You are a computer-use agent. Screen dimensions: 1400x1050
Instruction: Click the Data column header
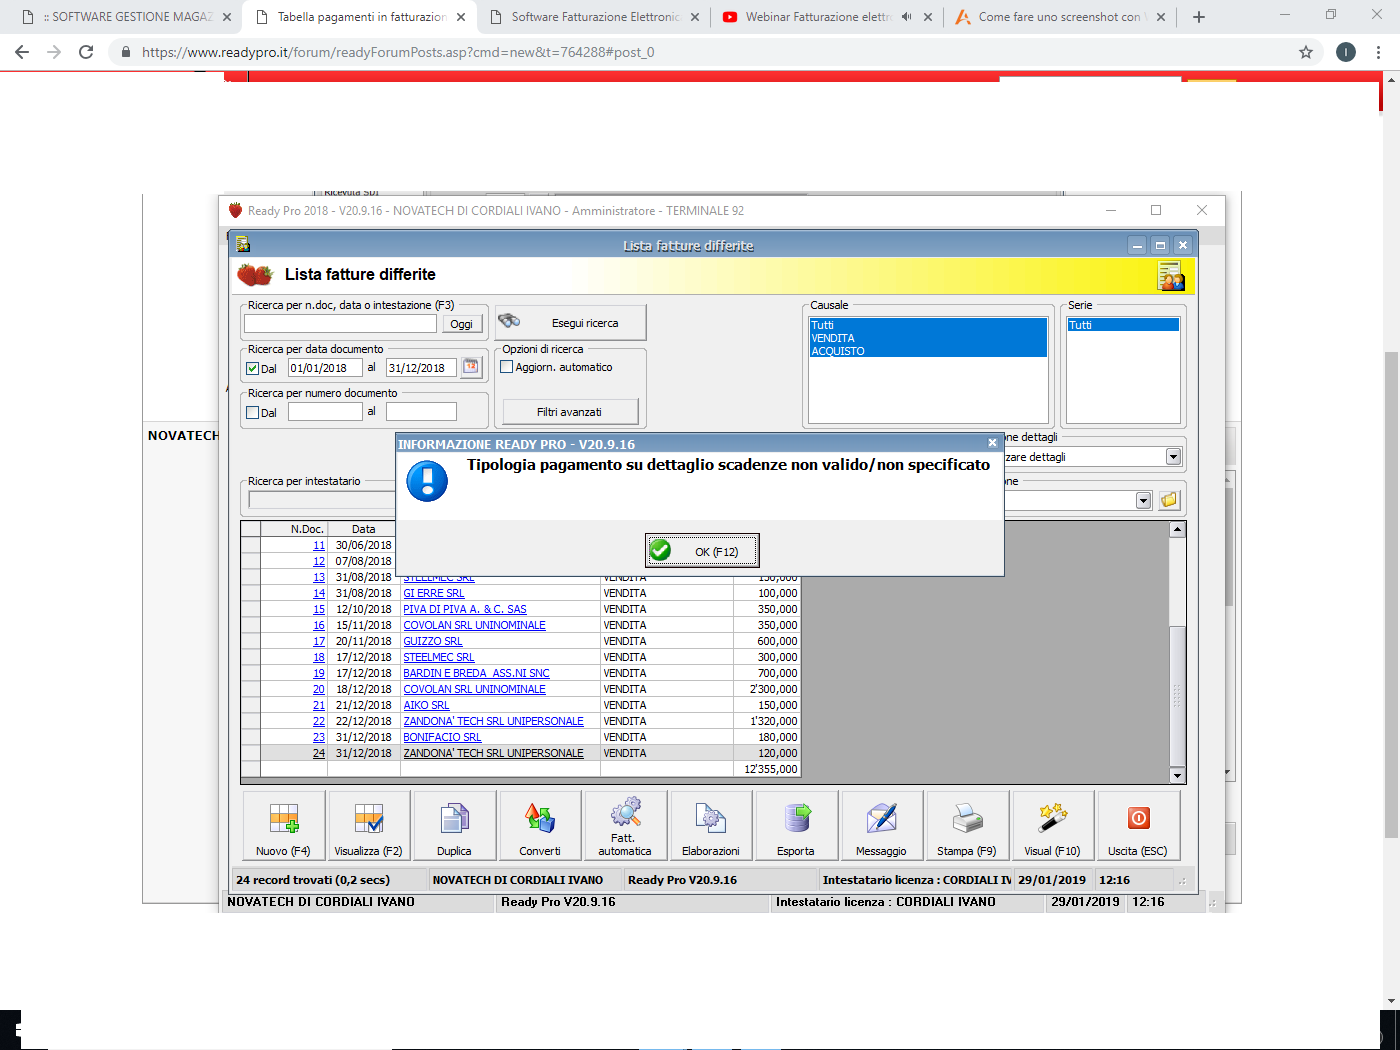[x=364, y=529]
